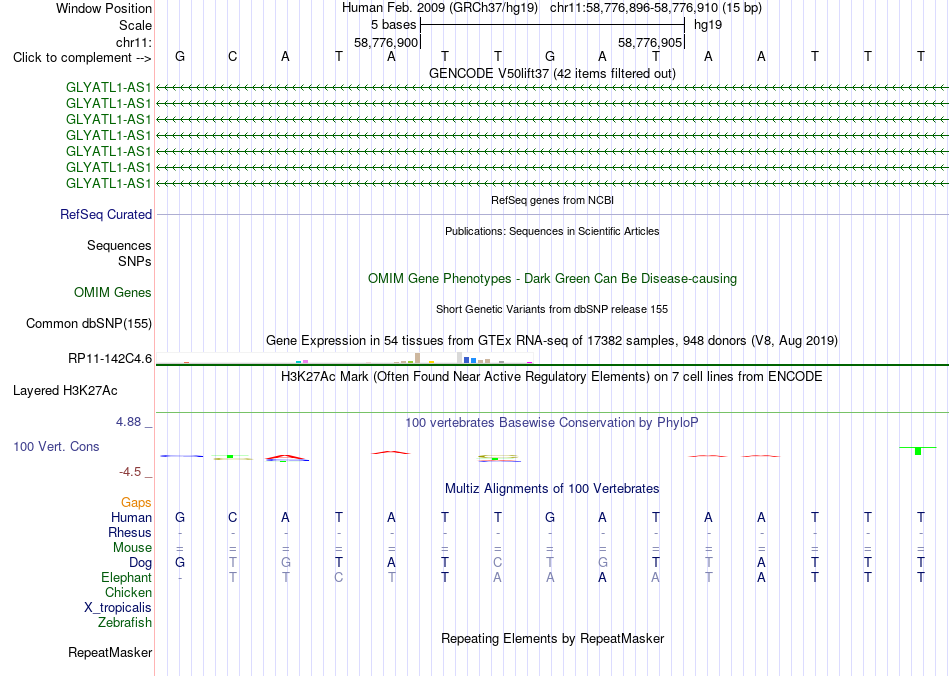Viewport: 950px width, 676px height.
Task: Click the 58,776,900 position marker
Action: [x=386, y=42]
